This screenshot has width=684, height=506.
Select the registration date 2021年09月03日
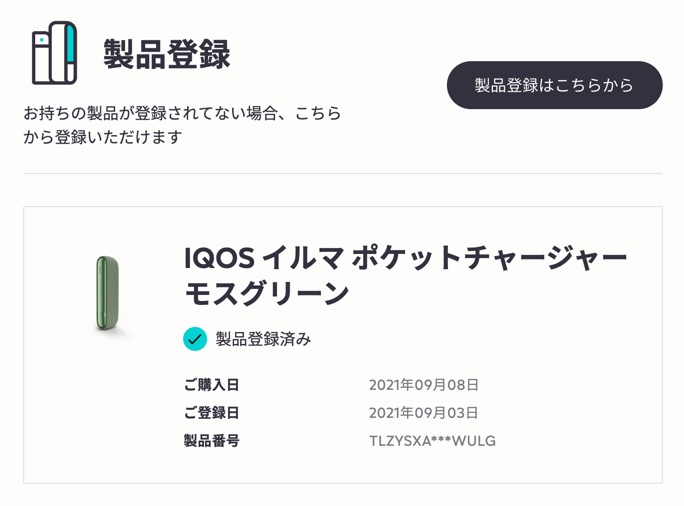tap(424, 413)
